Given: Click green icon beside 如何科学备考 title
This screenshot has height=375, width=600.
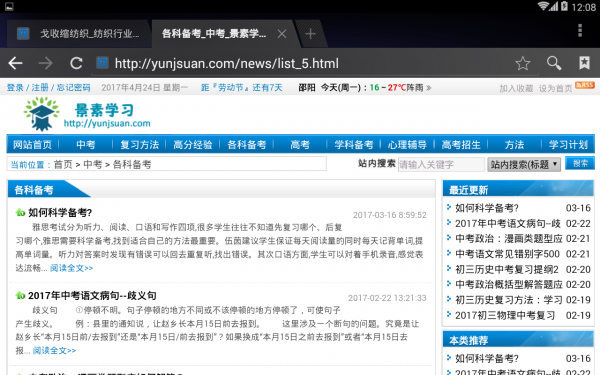Looking at the screenshot, I should point(20,212).
